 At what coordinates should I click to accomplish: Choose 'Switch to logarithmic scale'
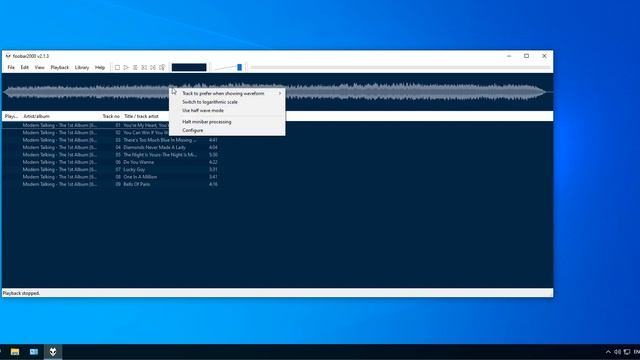tap(227, 102)
